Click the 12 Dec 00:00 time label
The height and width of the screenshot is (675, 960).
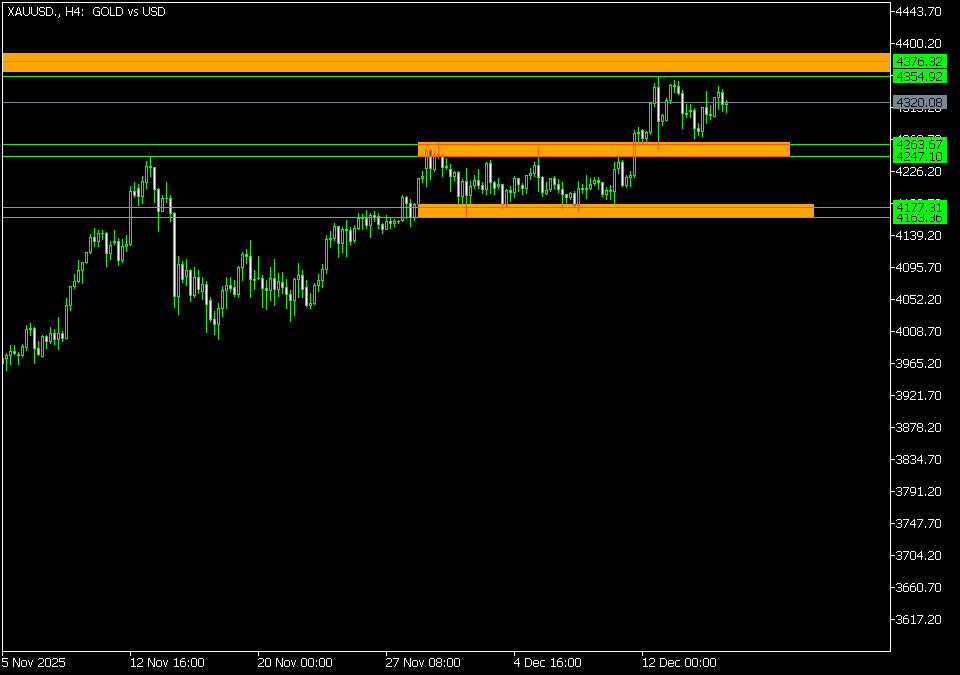pos(679,662)
